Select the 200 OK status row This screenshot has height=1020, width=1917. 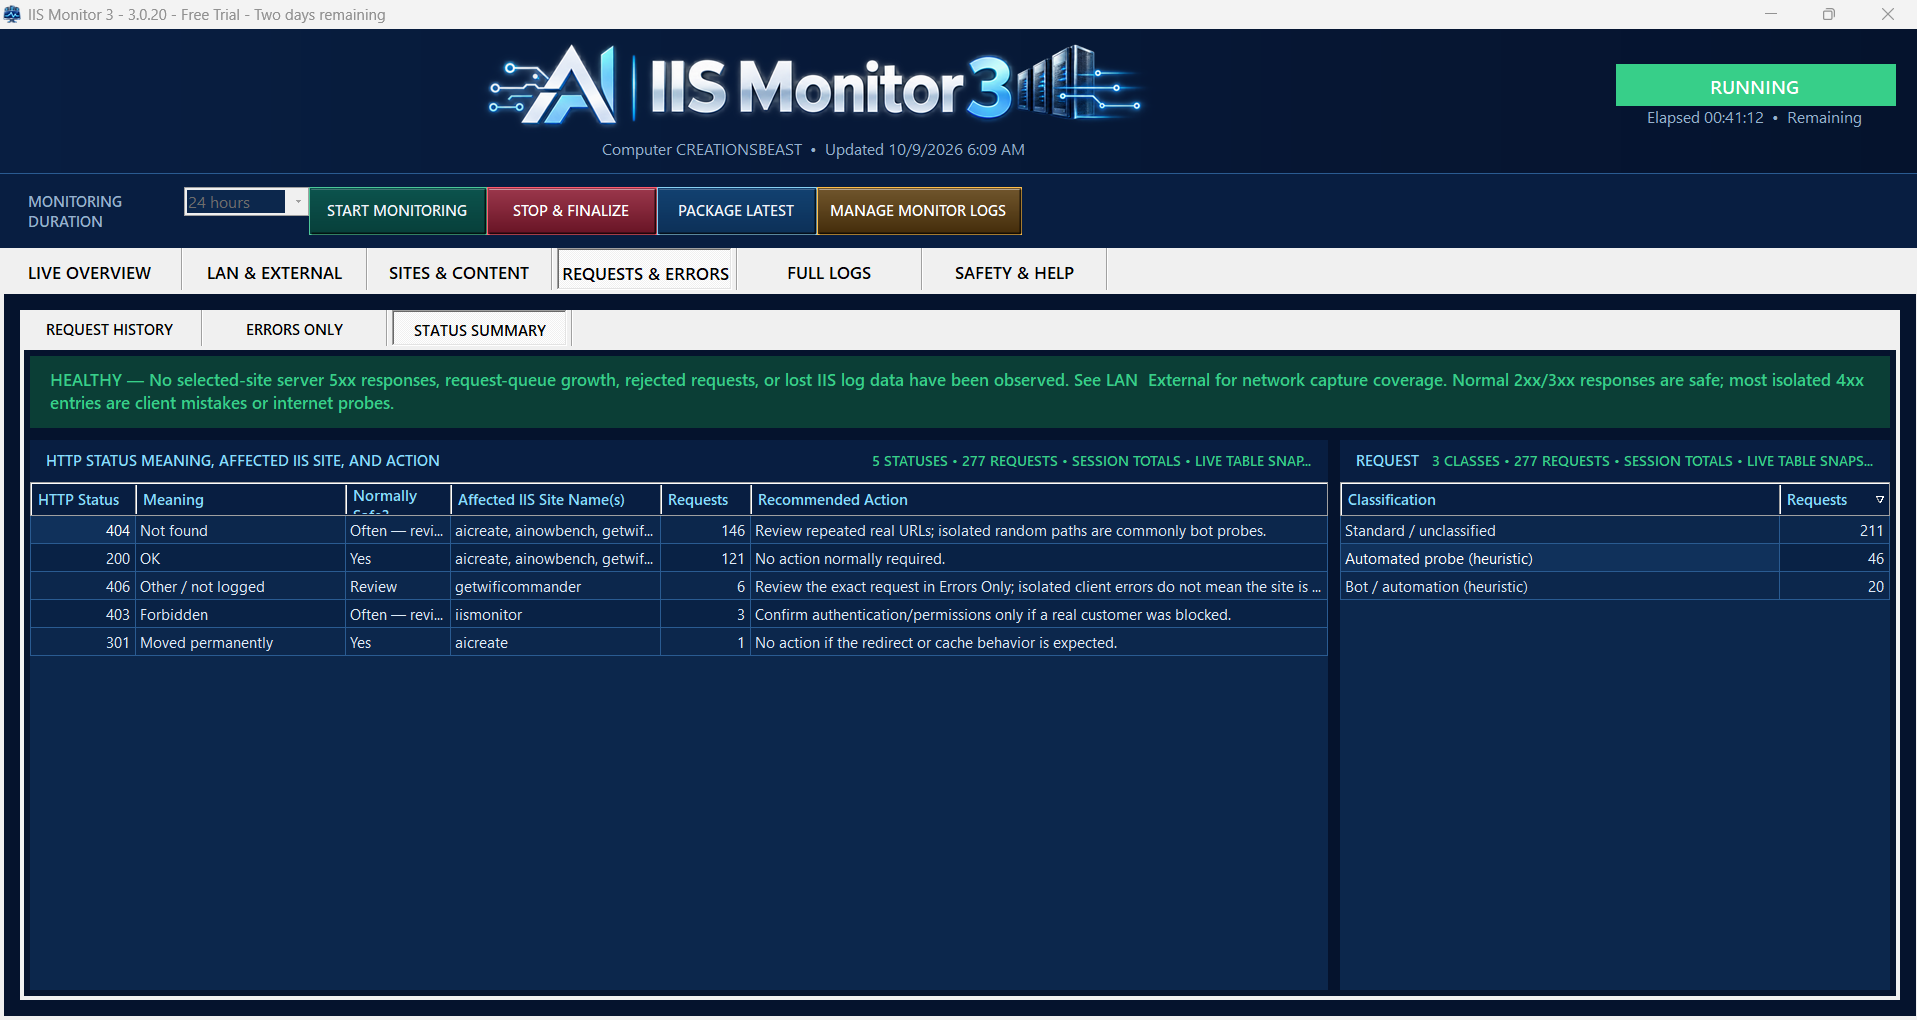point(679,559)
